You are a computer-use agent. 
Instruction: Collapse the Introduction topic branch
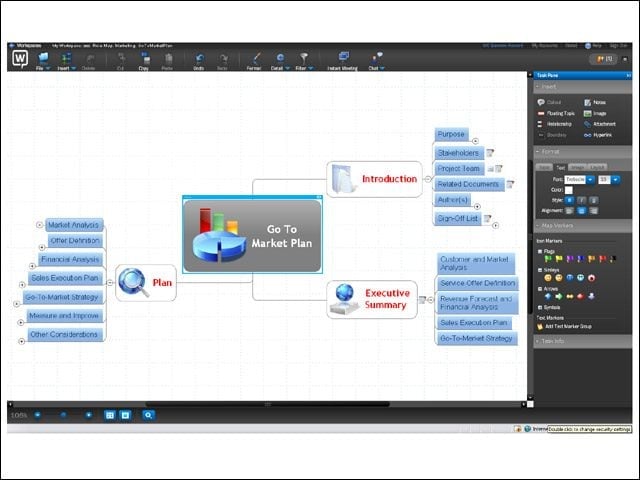click(427, 179)
